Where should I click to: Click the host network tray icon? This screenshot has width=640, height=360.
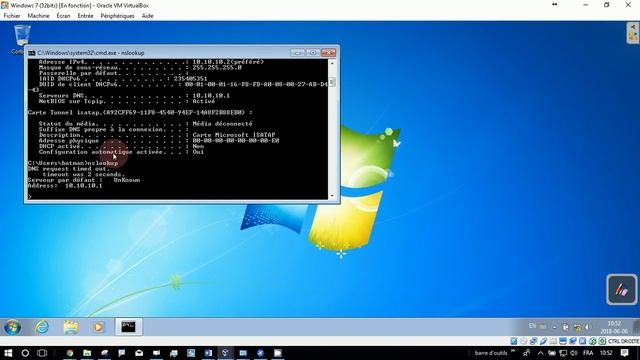pos(563,353)
